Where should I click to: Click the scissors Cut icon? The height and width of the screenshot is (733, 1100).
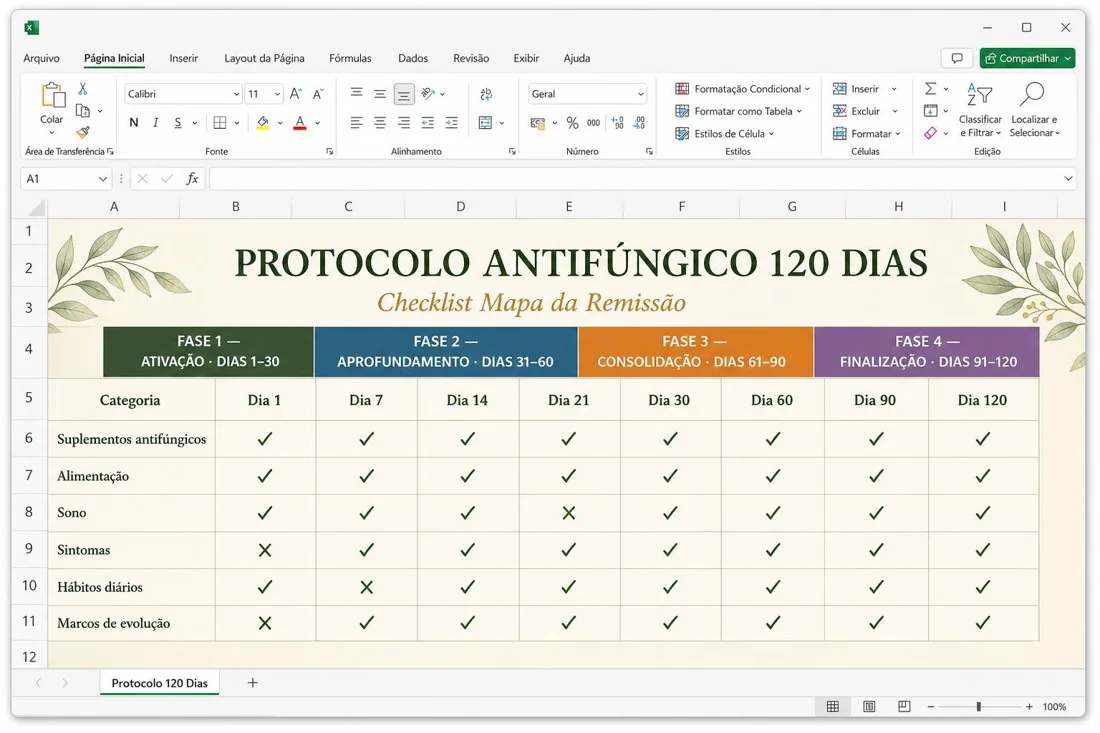click(x=83, y=89)
